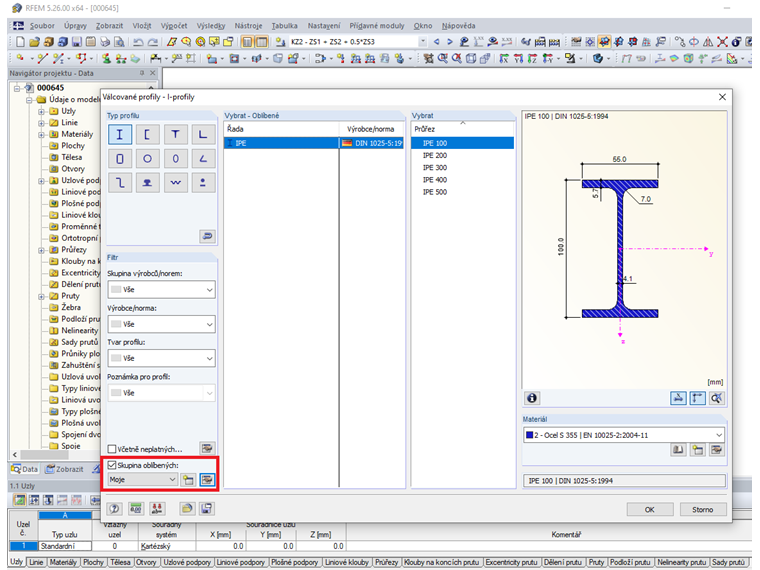The height and width of the screenshot is (570, 760).
Task: Select the circular hollow profile type button
Action: (x=147, y=158)
